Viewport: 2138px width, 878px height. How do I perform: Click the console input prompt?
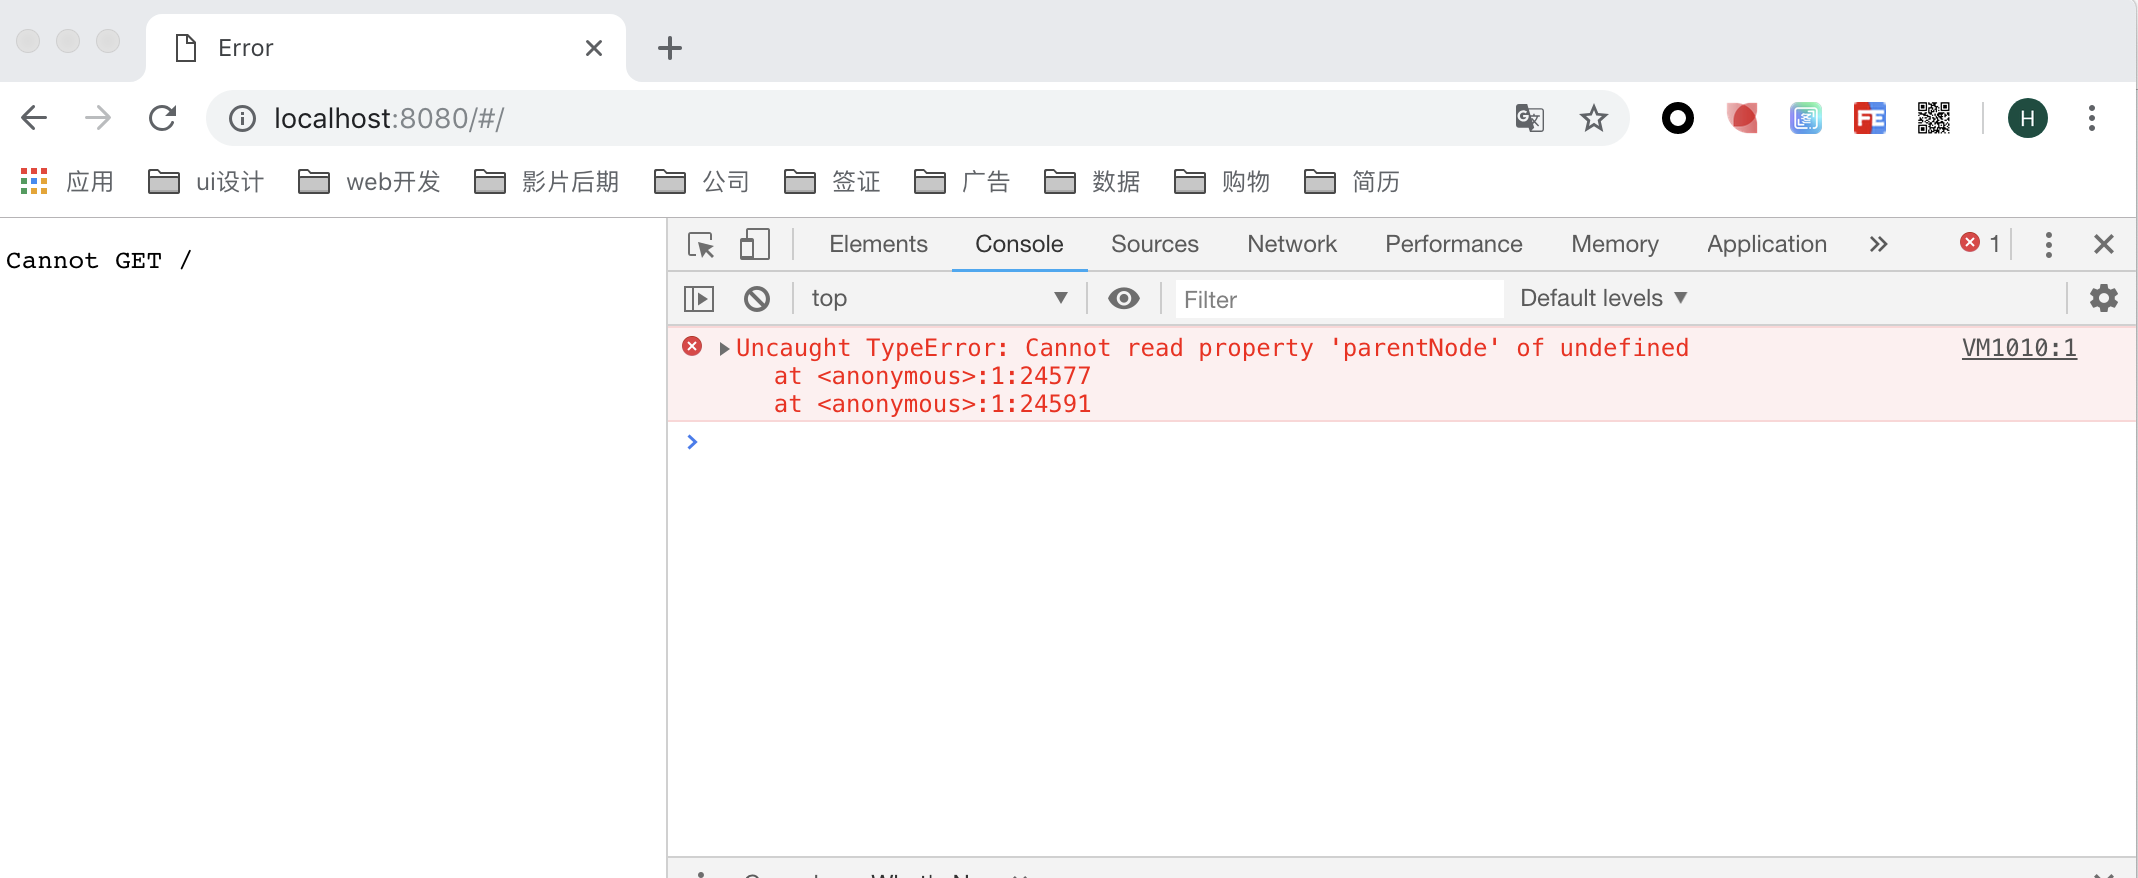(x=1400, y=442)
